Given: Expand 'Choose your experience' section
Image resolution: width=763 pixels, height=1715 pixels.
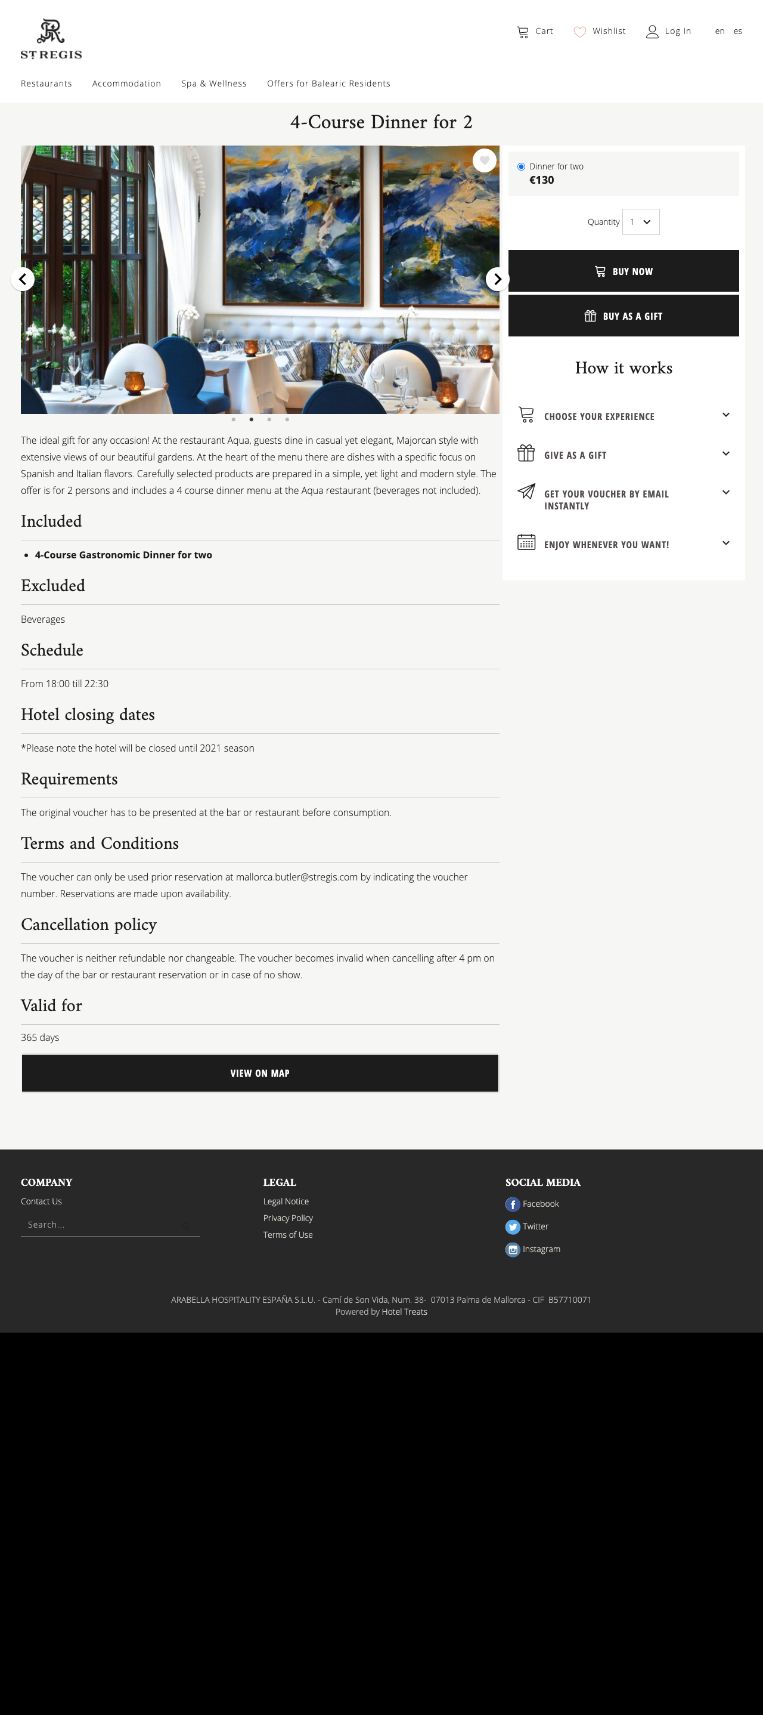Looking at the screenshot, I should click(725, 415).
